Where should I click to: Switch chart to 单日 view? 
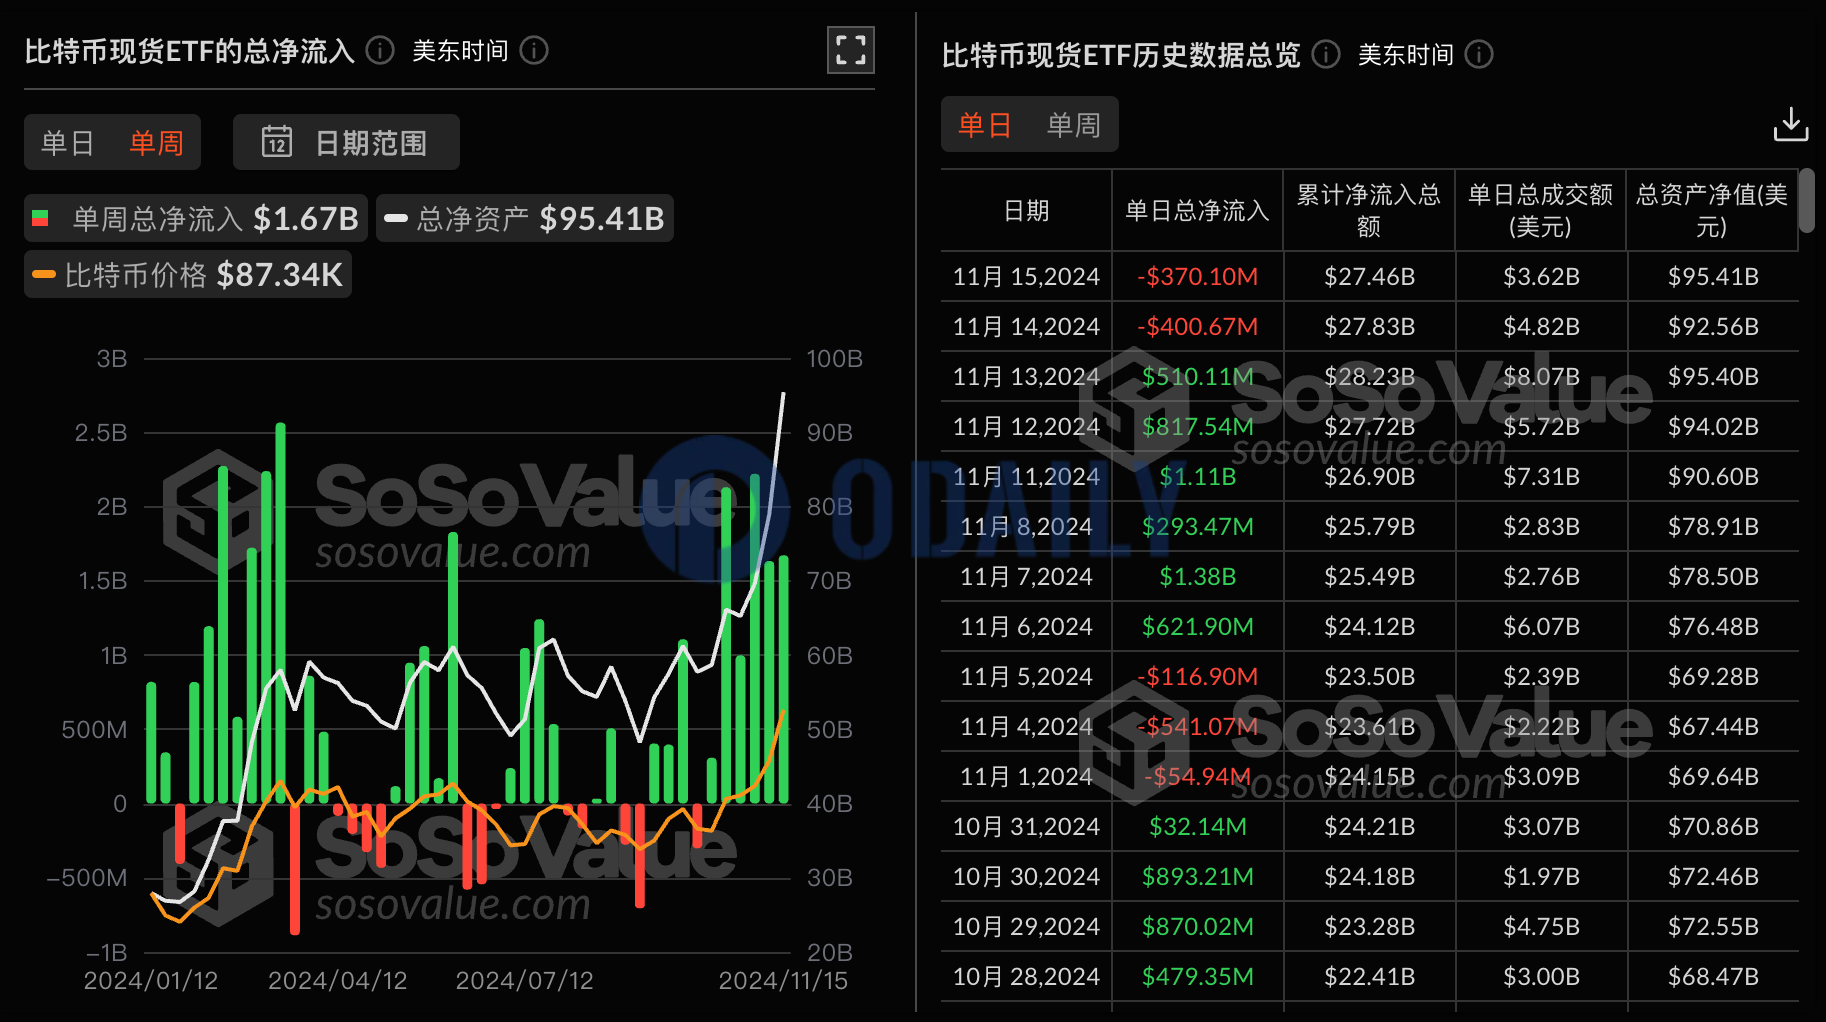coord(68,143)
